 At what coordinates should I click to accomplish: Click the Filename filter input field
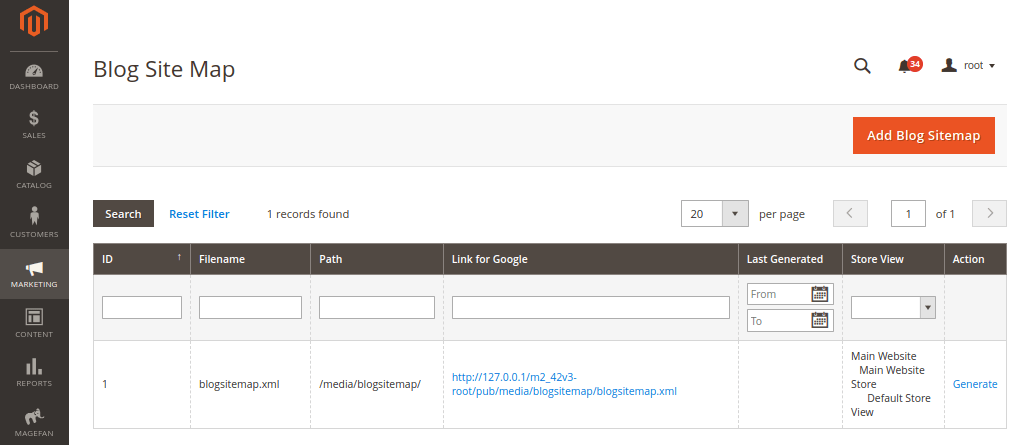[x=250, y=308]
